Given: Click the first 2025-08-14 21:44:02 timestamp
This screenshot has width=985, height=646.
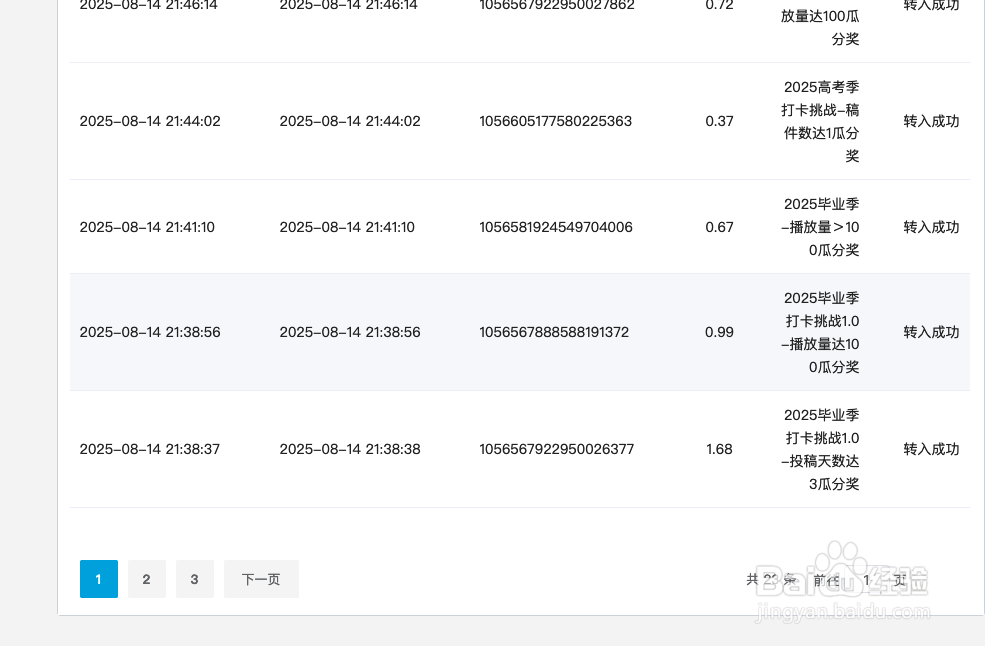Looking at the screenshot, I should [150, 121].
